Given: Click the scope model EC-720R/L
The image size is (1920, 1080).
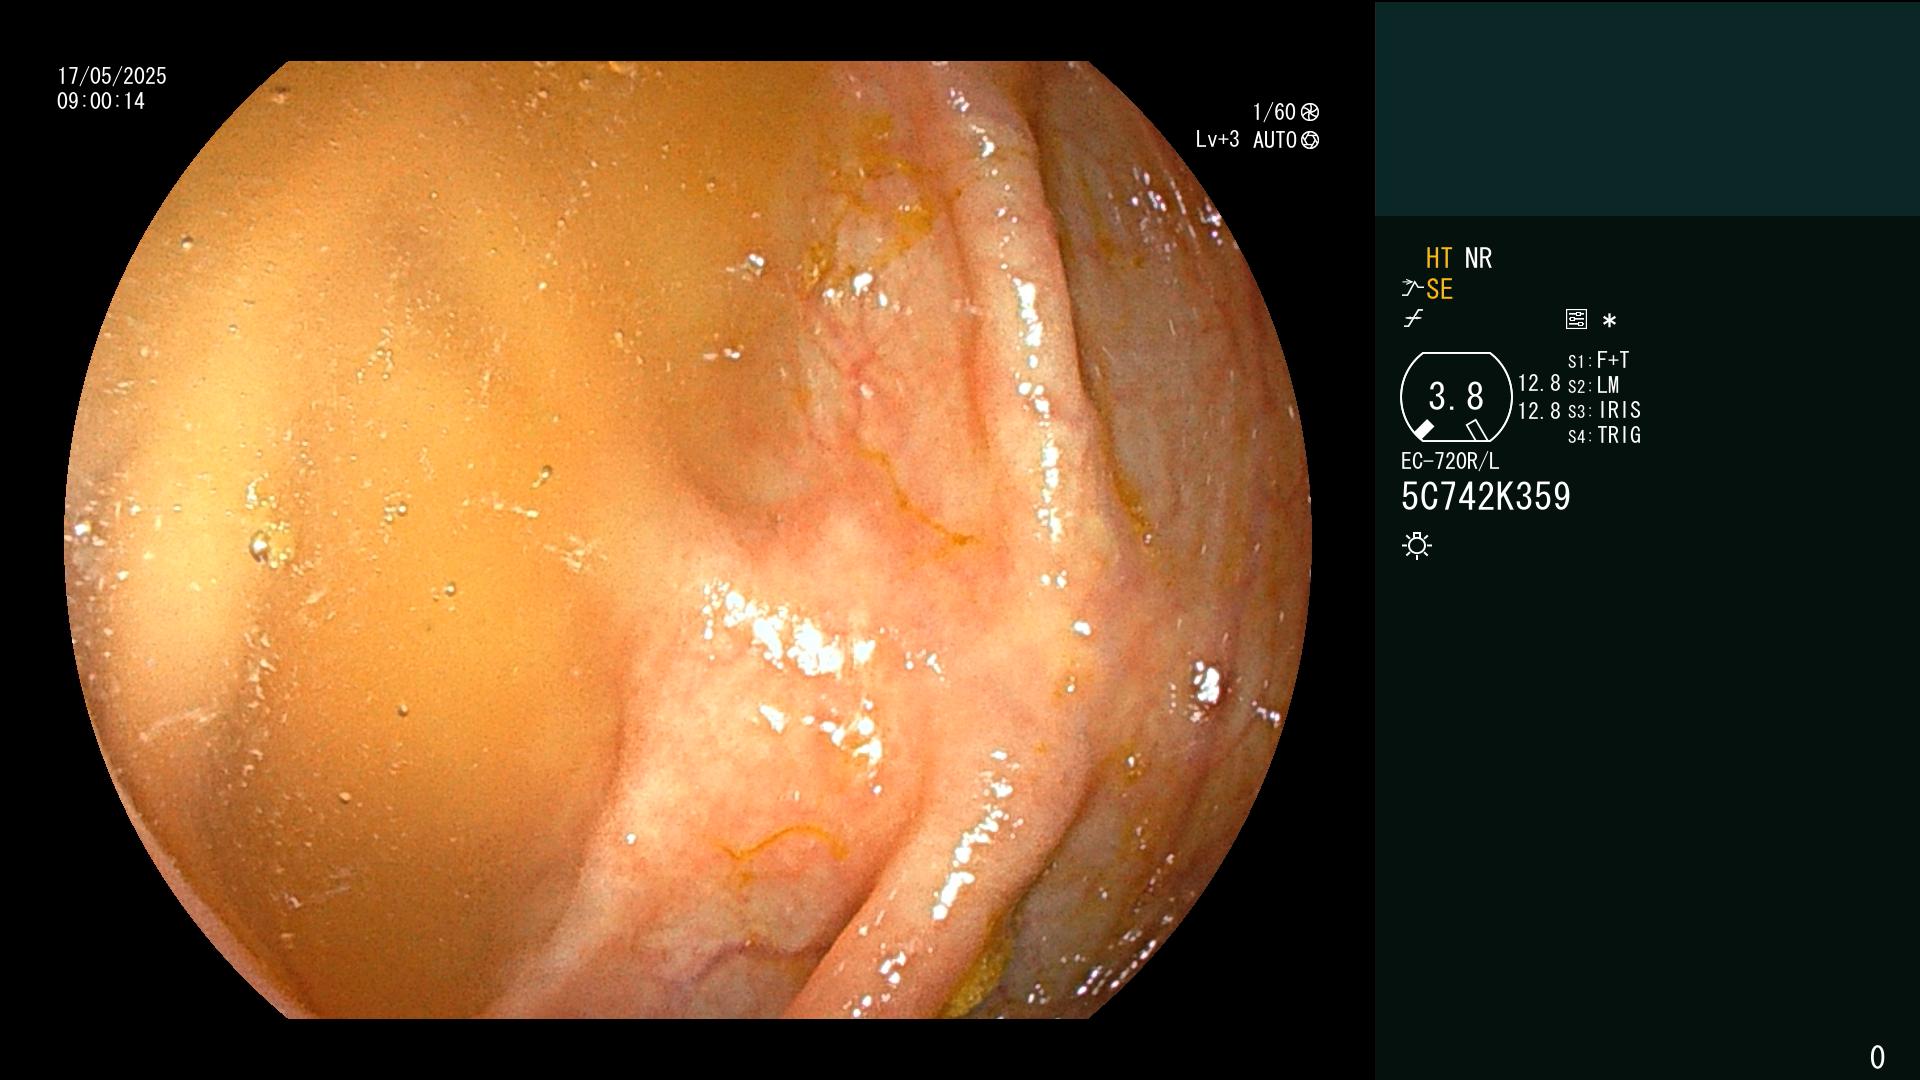Looking at the screenshot, I should click(x=1450, y=461).
